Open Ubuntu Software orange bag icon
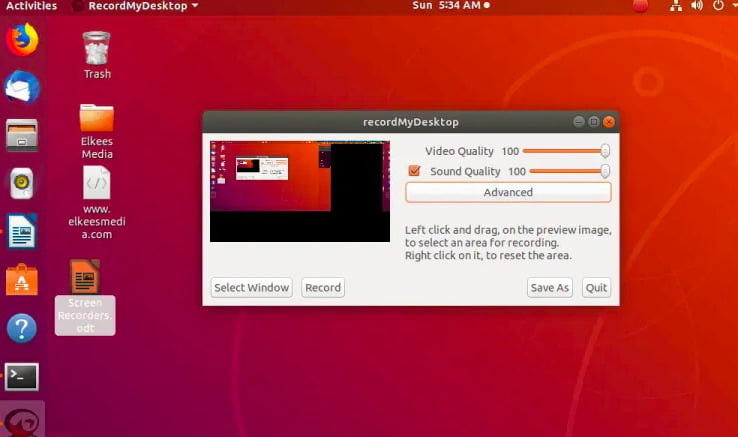Image resolution: width=738 pixels, height=437 pixels. (22, 280)
